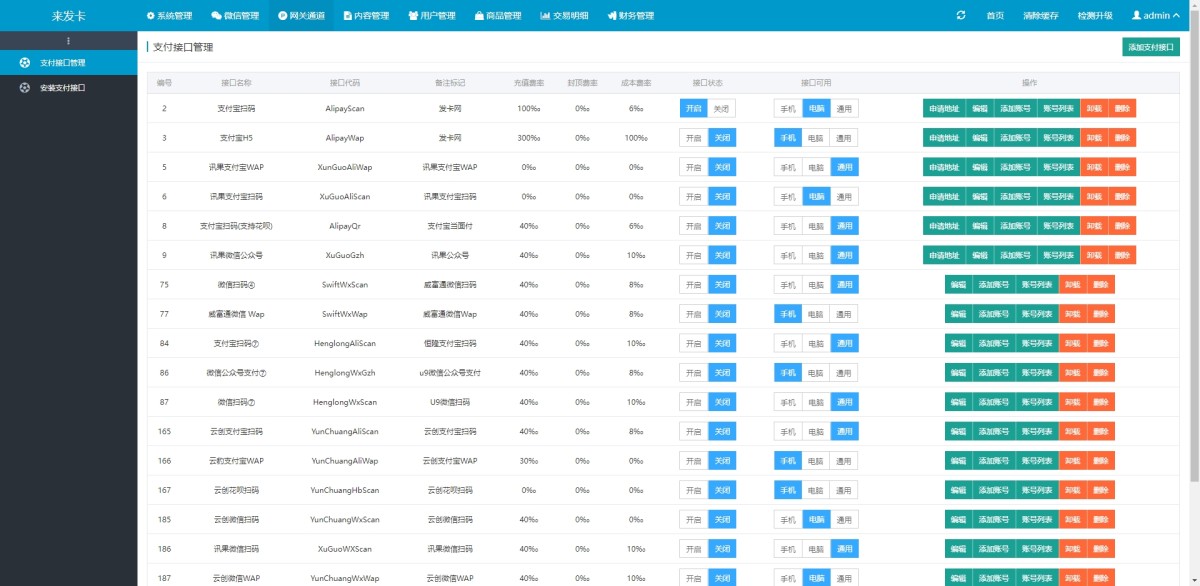Click 账号列表 for XuGuoAliScan row

1059,197
